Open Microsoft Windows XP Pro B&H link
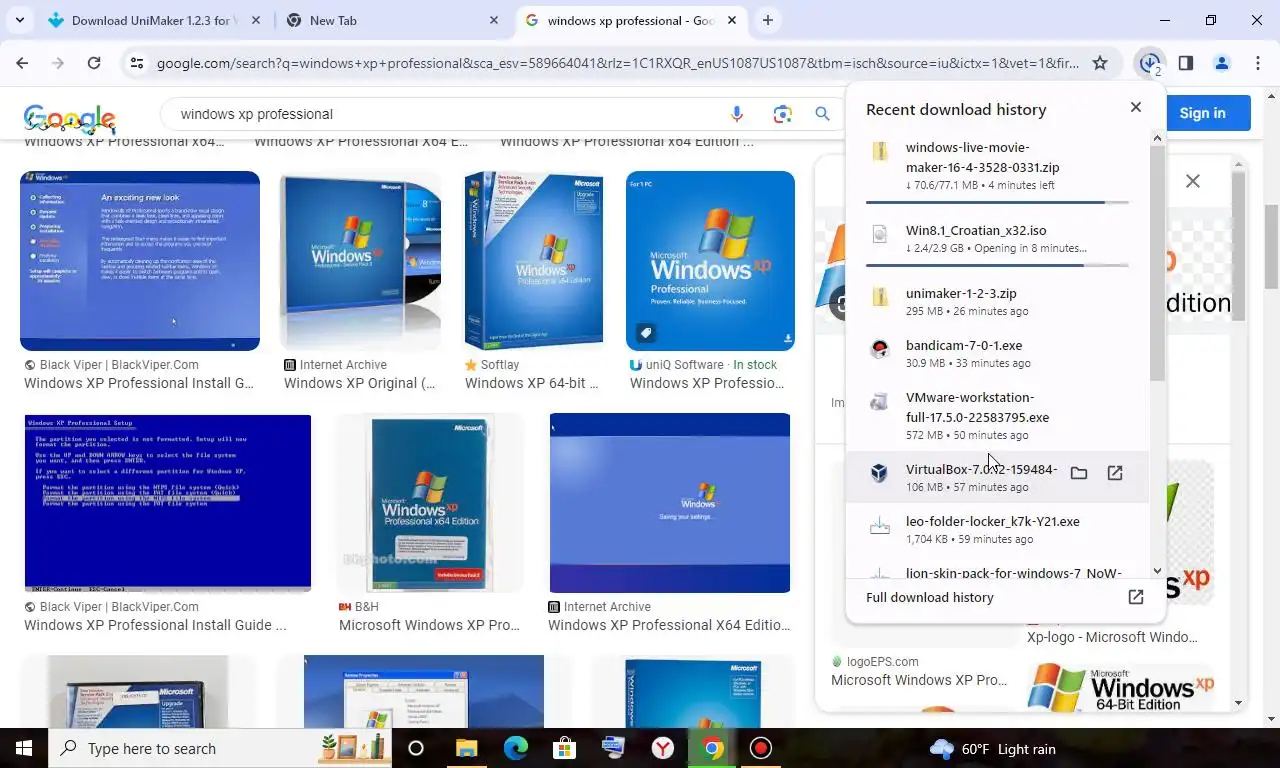This screenshot has height=768, width=1280. click(x=430, y=625)
